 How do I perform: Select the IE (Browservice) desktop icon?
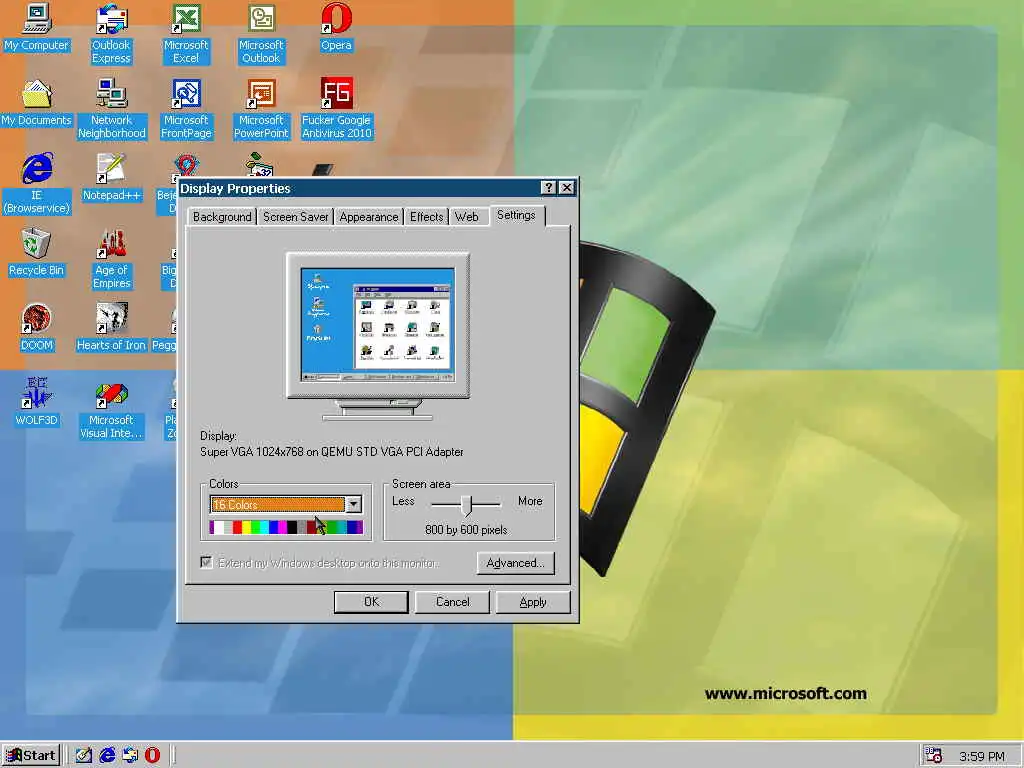tap(37, 184)
